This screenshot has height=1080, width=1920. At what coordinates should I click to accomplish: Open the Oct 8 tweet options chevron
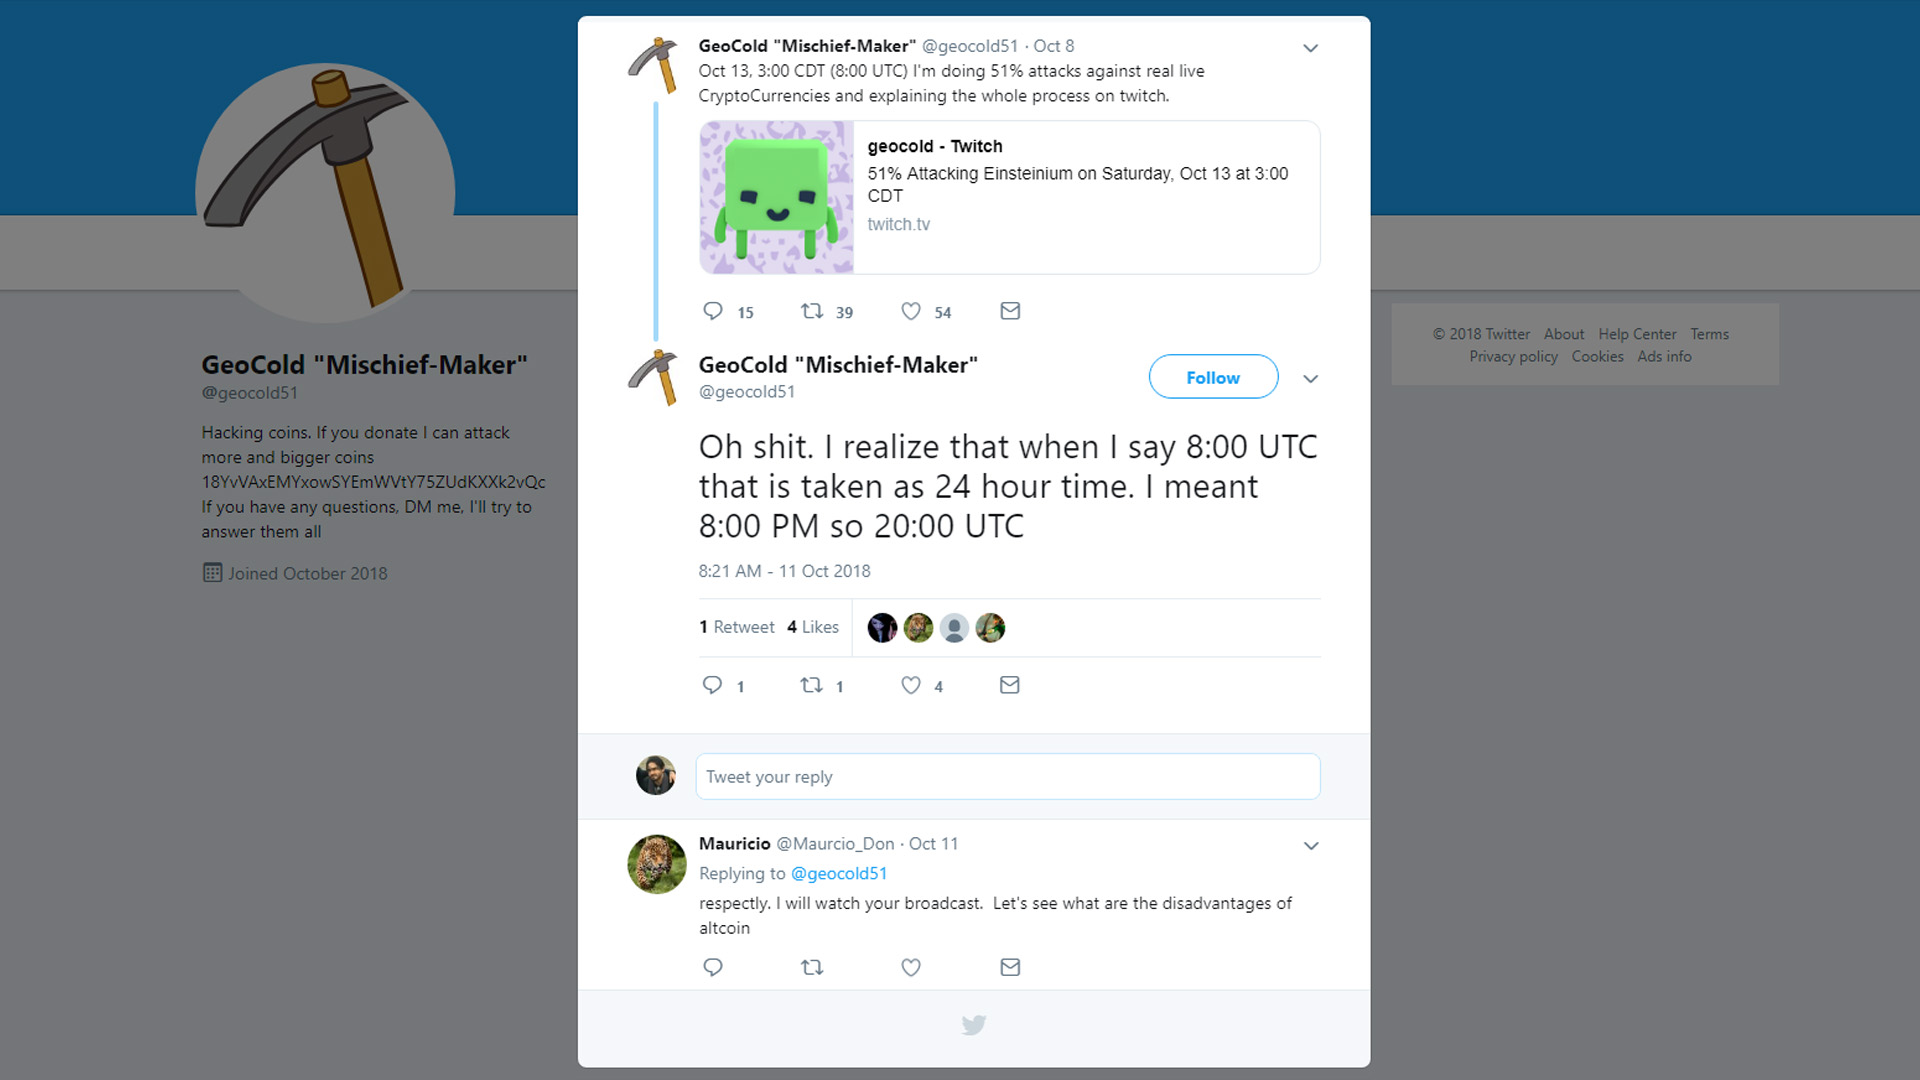[x=1310, y=48]
